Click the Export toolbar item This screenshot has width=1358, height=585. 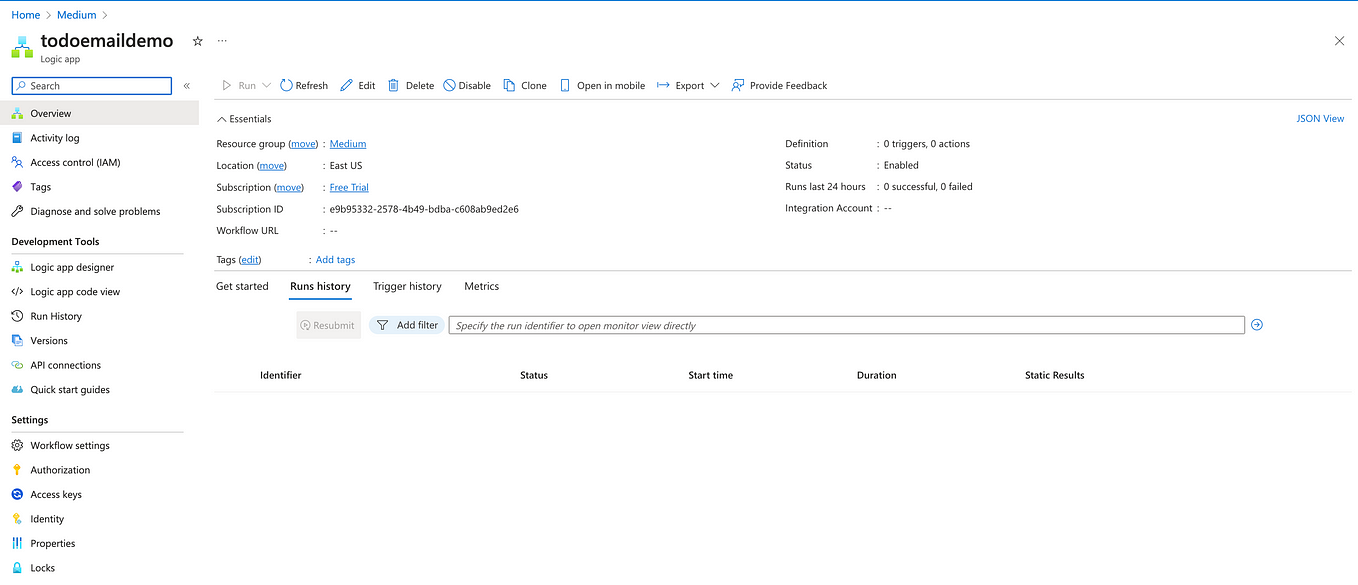(x=680, y=86)
